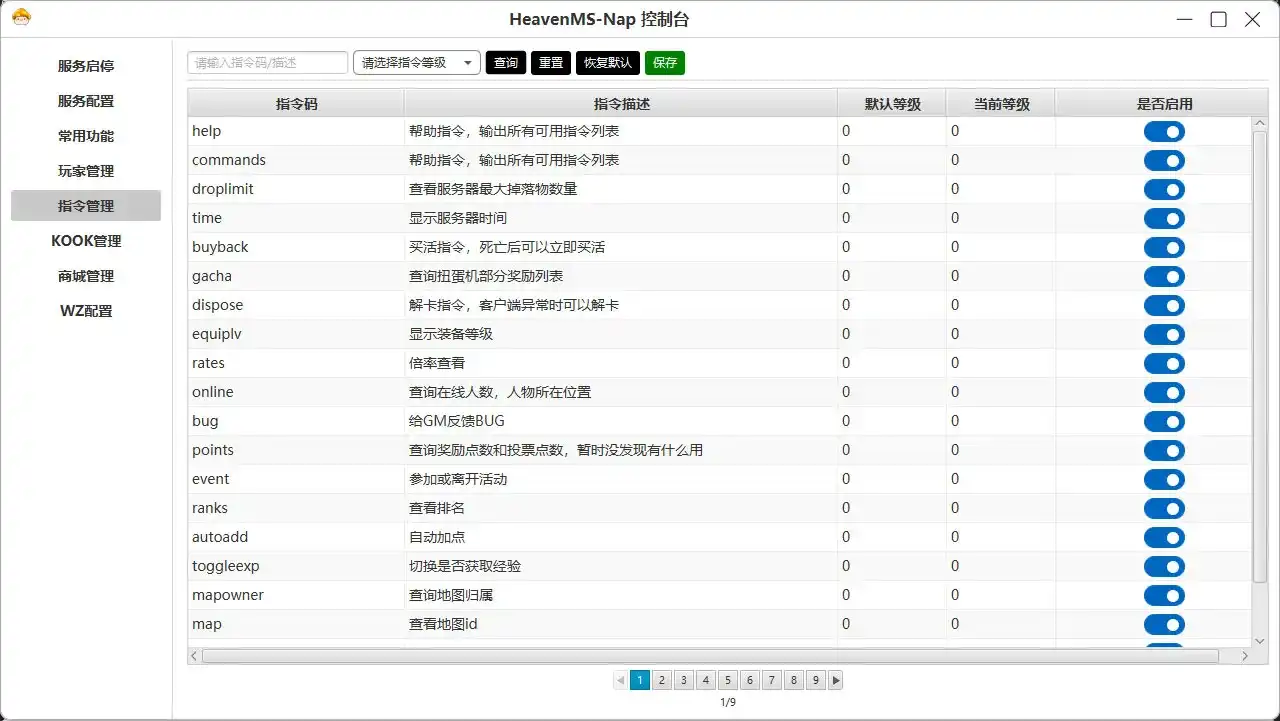1280x721 pixels.
Task: Switch to the KOOK管理 section
Action: click(86, 241)
